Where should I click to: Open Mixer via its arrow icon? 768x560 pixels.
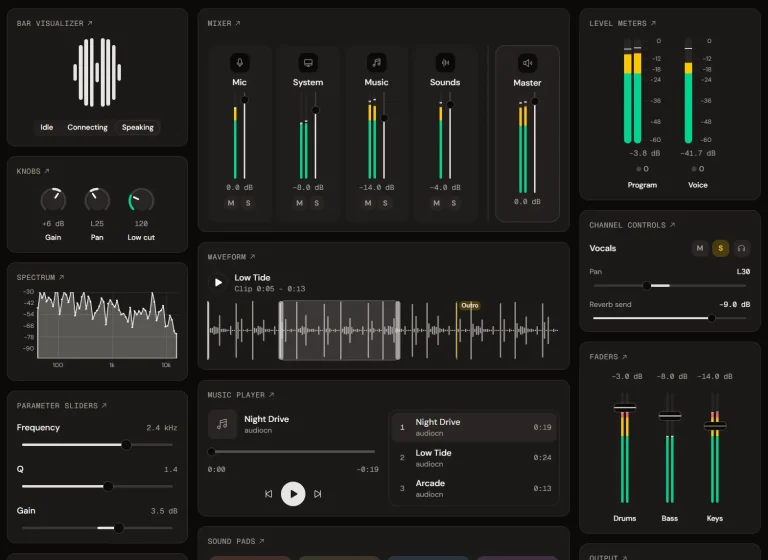[238, 23]
